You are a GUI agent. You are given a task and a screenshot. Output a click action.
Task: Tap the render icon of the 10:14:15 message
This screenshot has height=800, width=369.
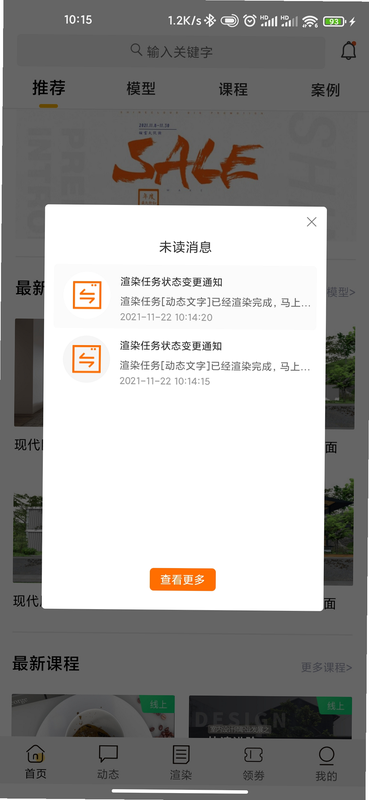click(87, 359)
